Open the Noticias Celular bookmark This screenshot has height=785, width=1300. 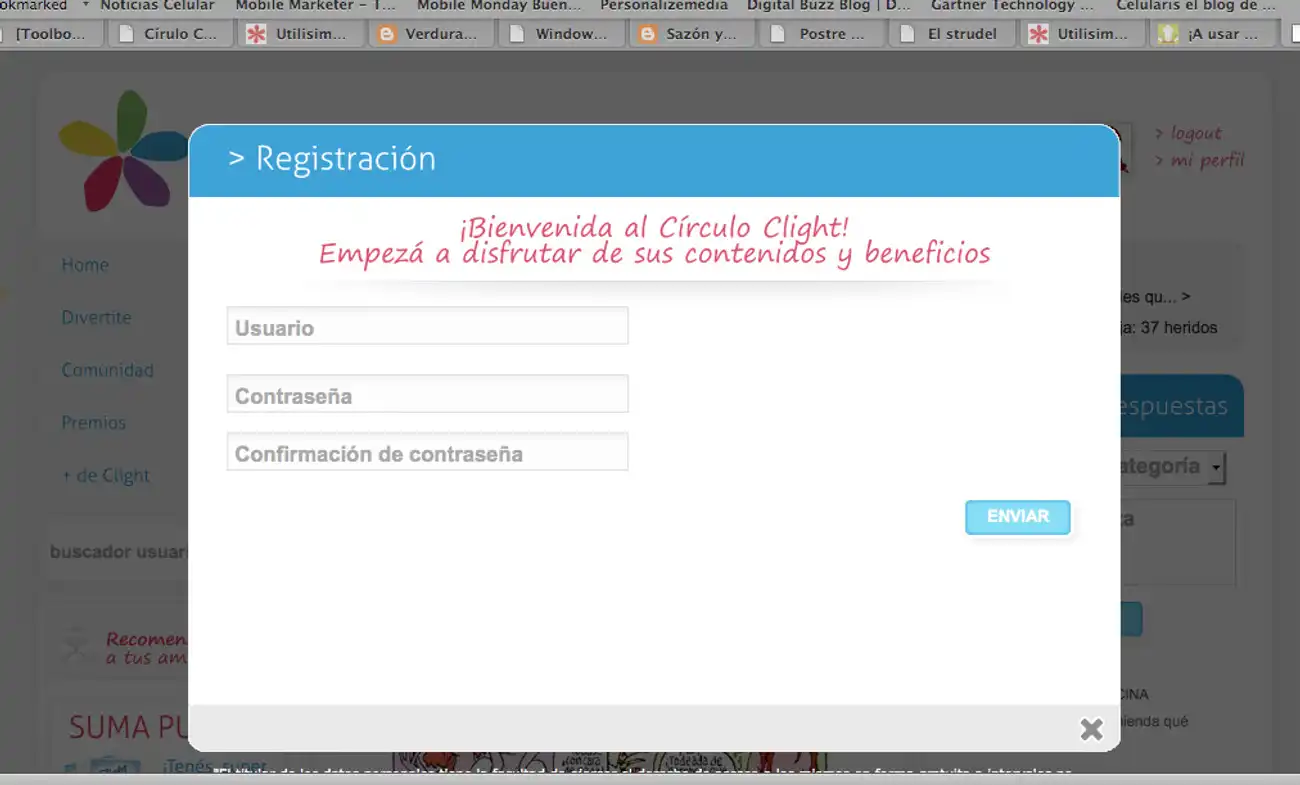(157, 6)
